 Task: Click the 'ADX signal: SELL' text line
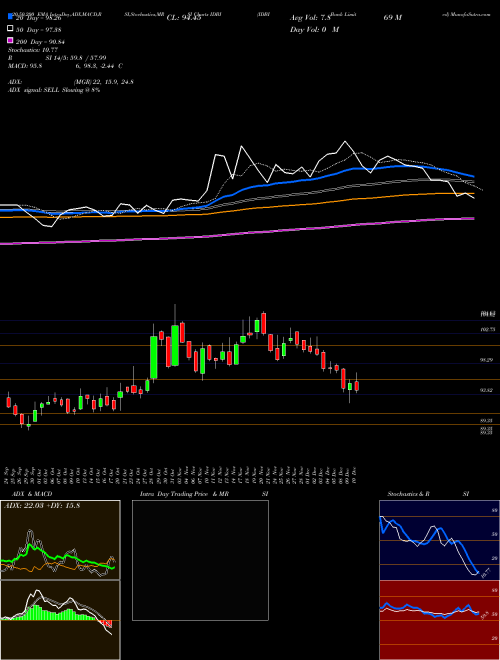coord(54,90)
